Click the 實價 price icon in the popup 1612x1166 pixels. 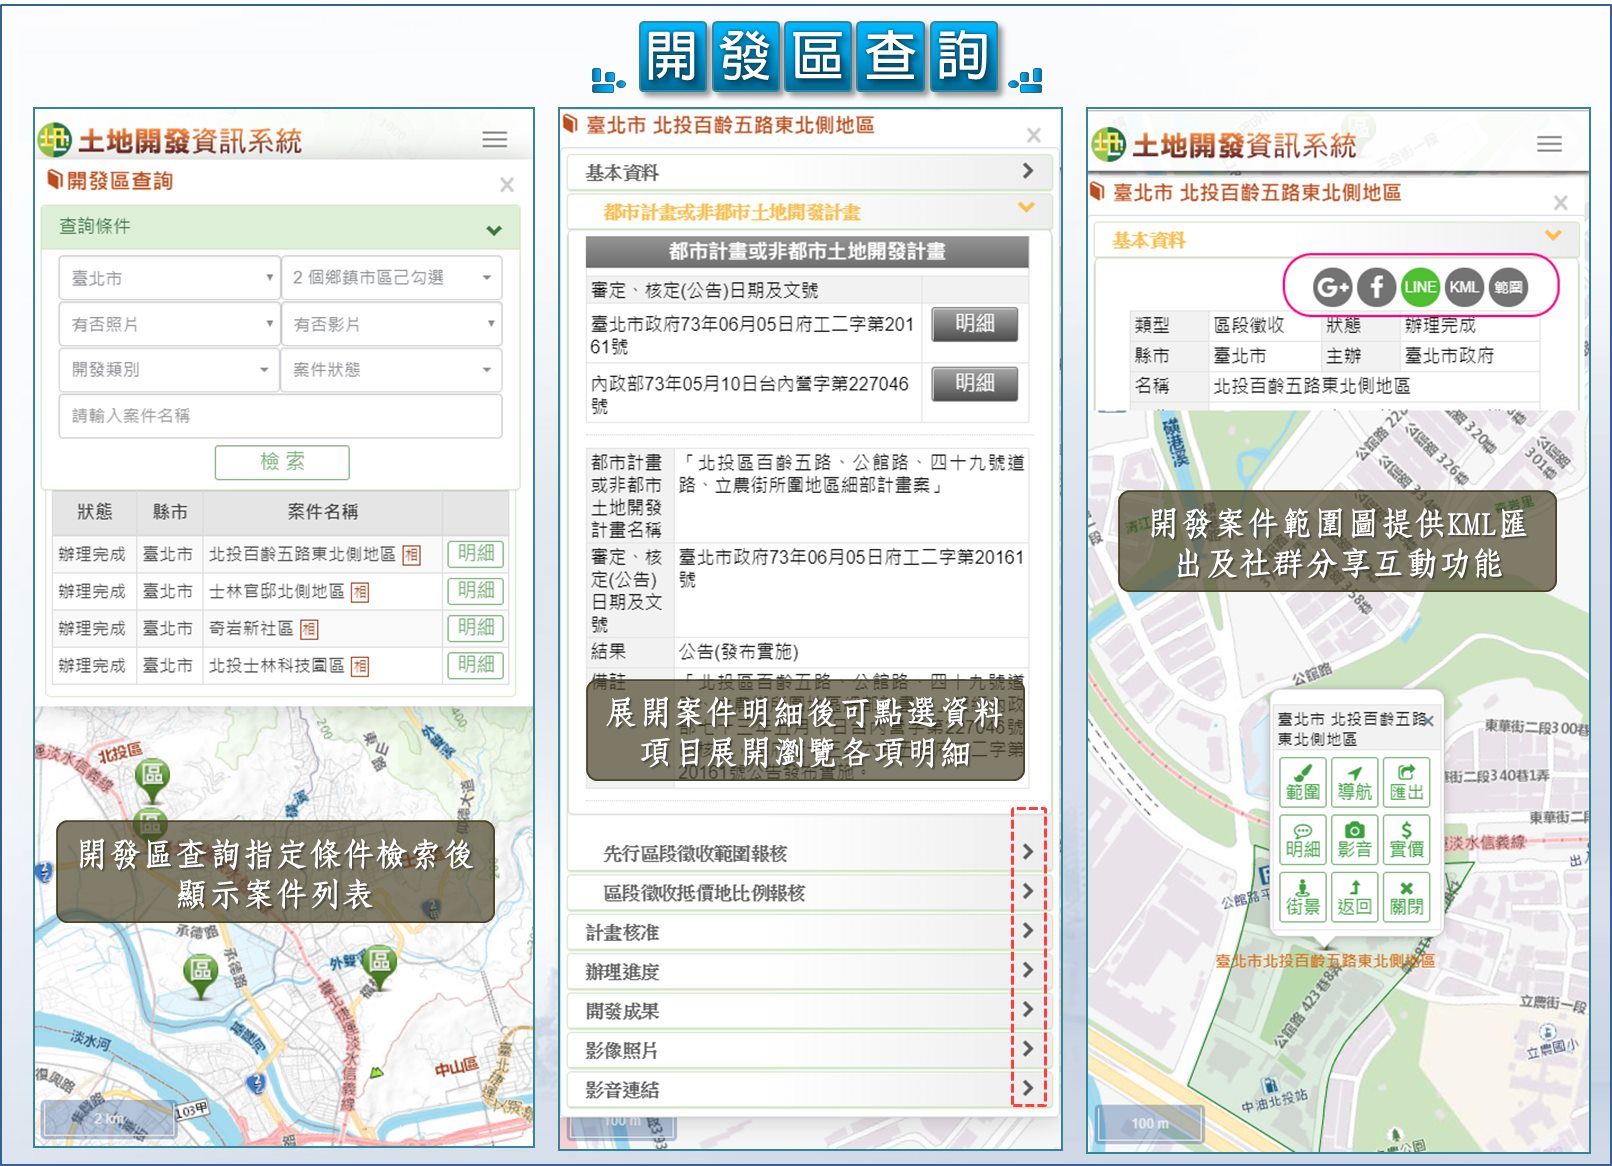1406,839
